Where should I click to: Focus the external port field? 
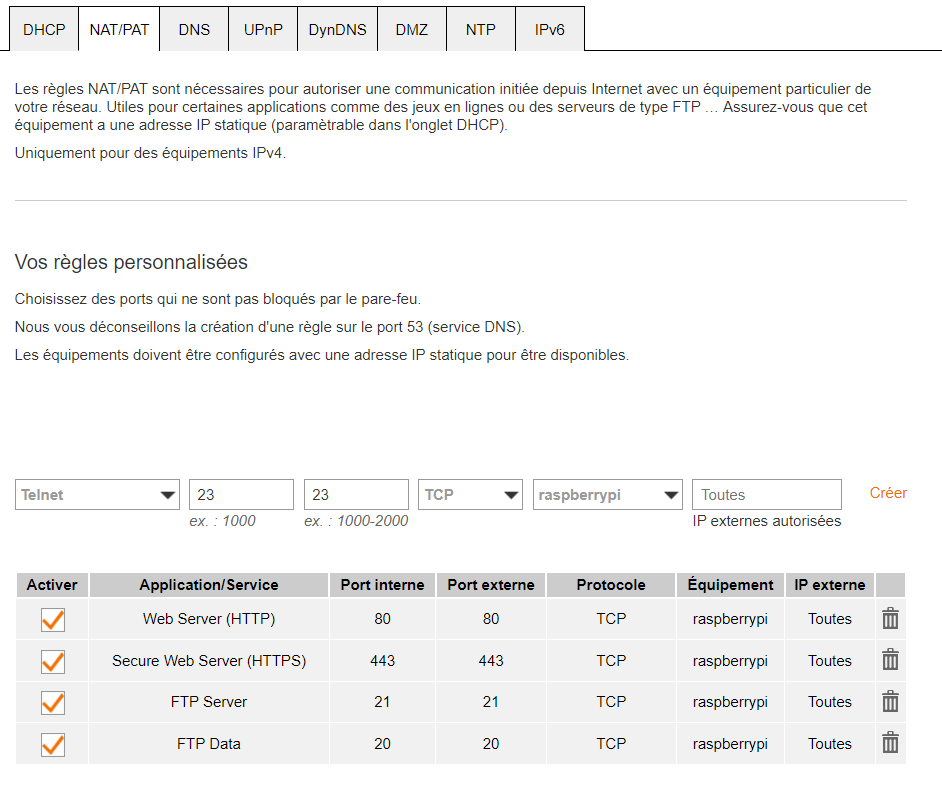click(356, 495)
